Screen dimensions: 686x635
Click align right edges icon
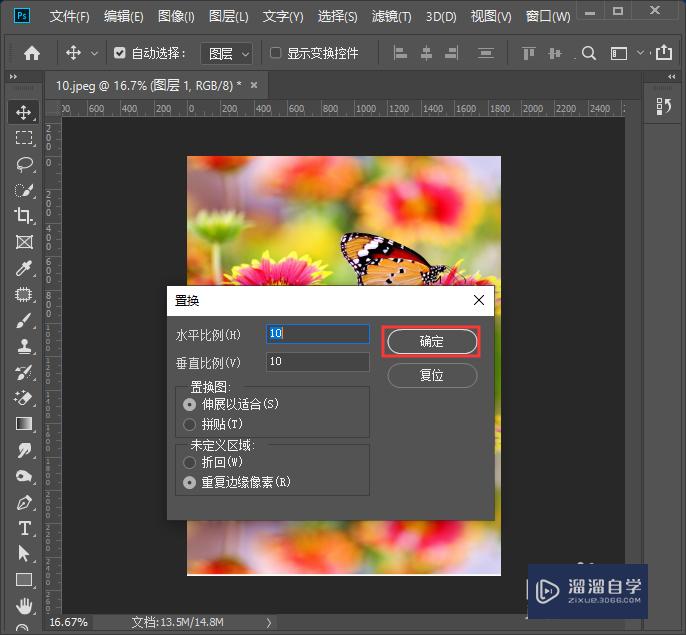(451, 53)
